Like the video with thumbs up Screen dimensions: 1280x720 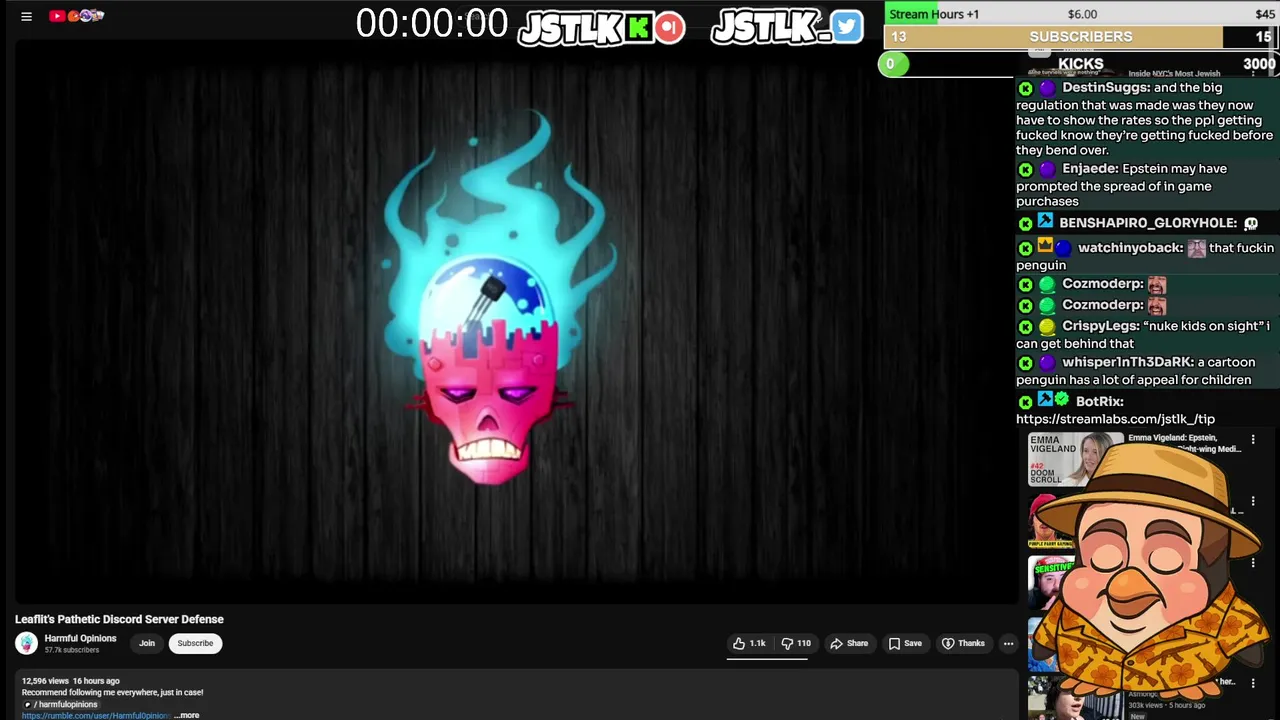click(x=750, y=643)
